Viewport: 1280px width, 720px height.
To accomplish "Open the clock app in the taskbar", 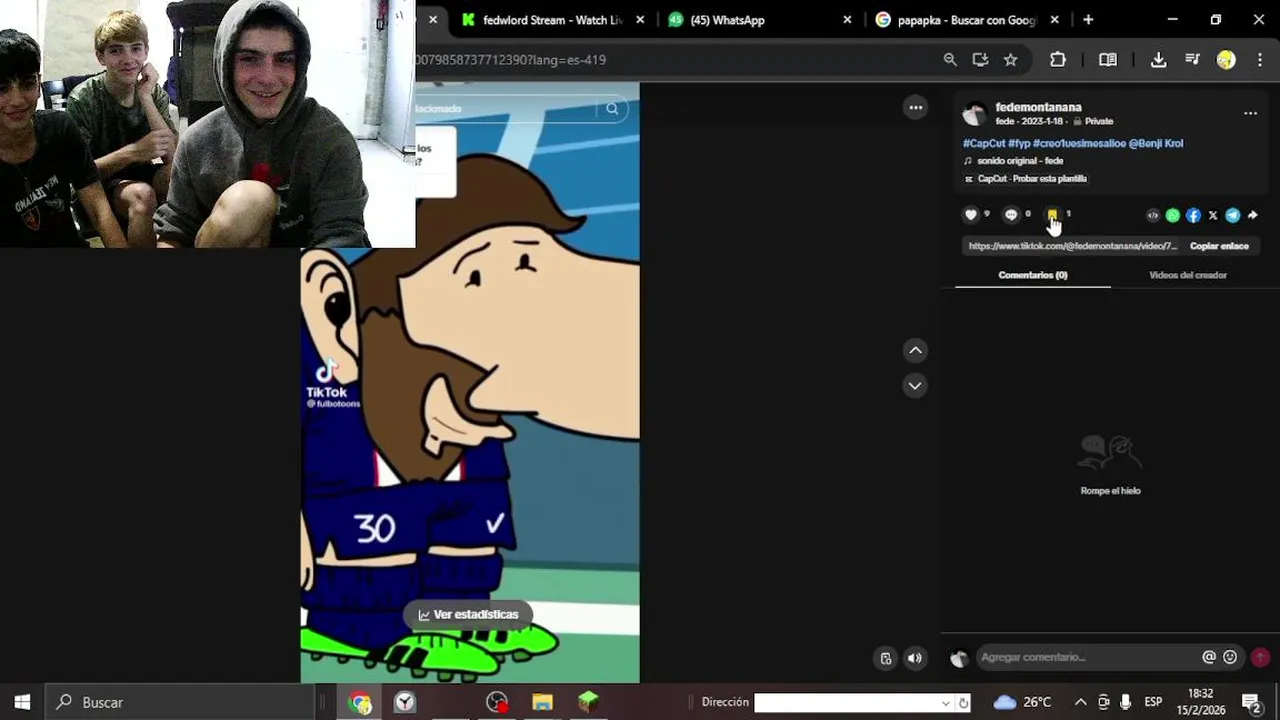I will click(405, 703).
